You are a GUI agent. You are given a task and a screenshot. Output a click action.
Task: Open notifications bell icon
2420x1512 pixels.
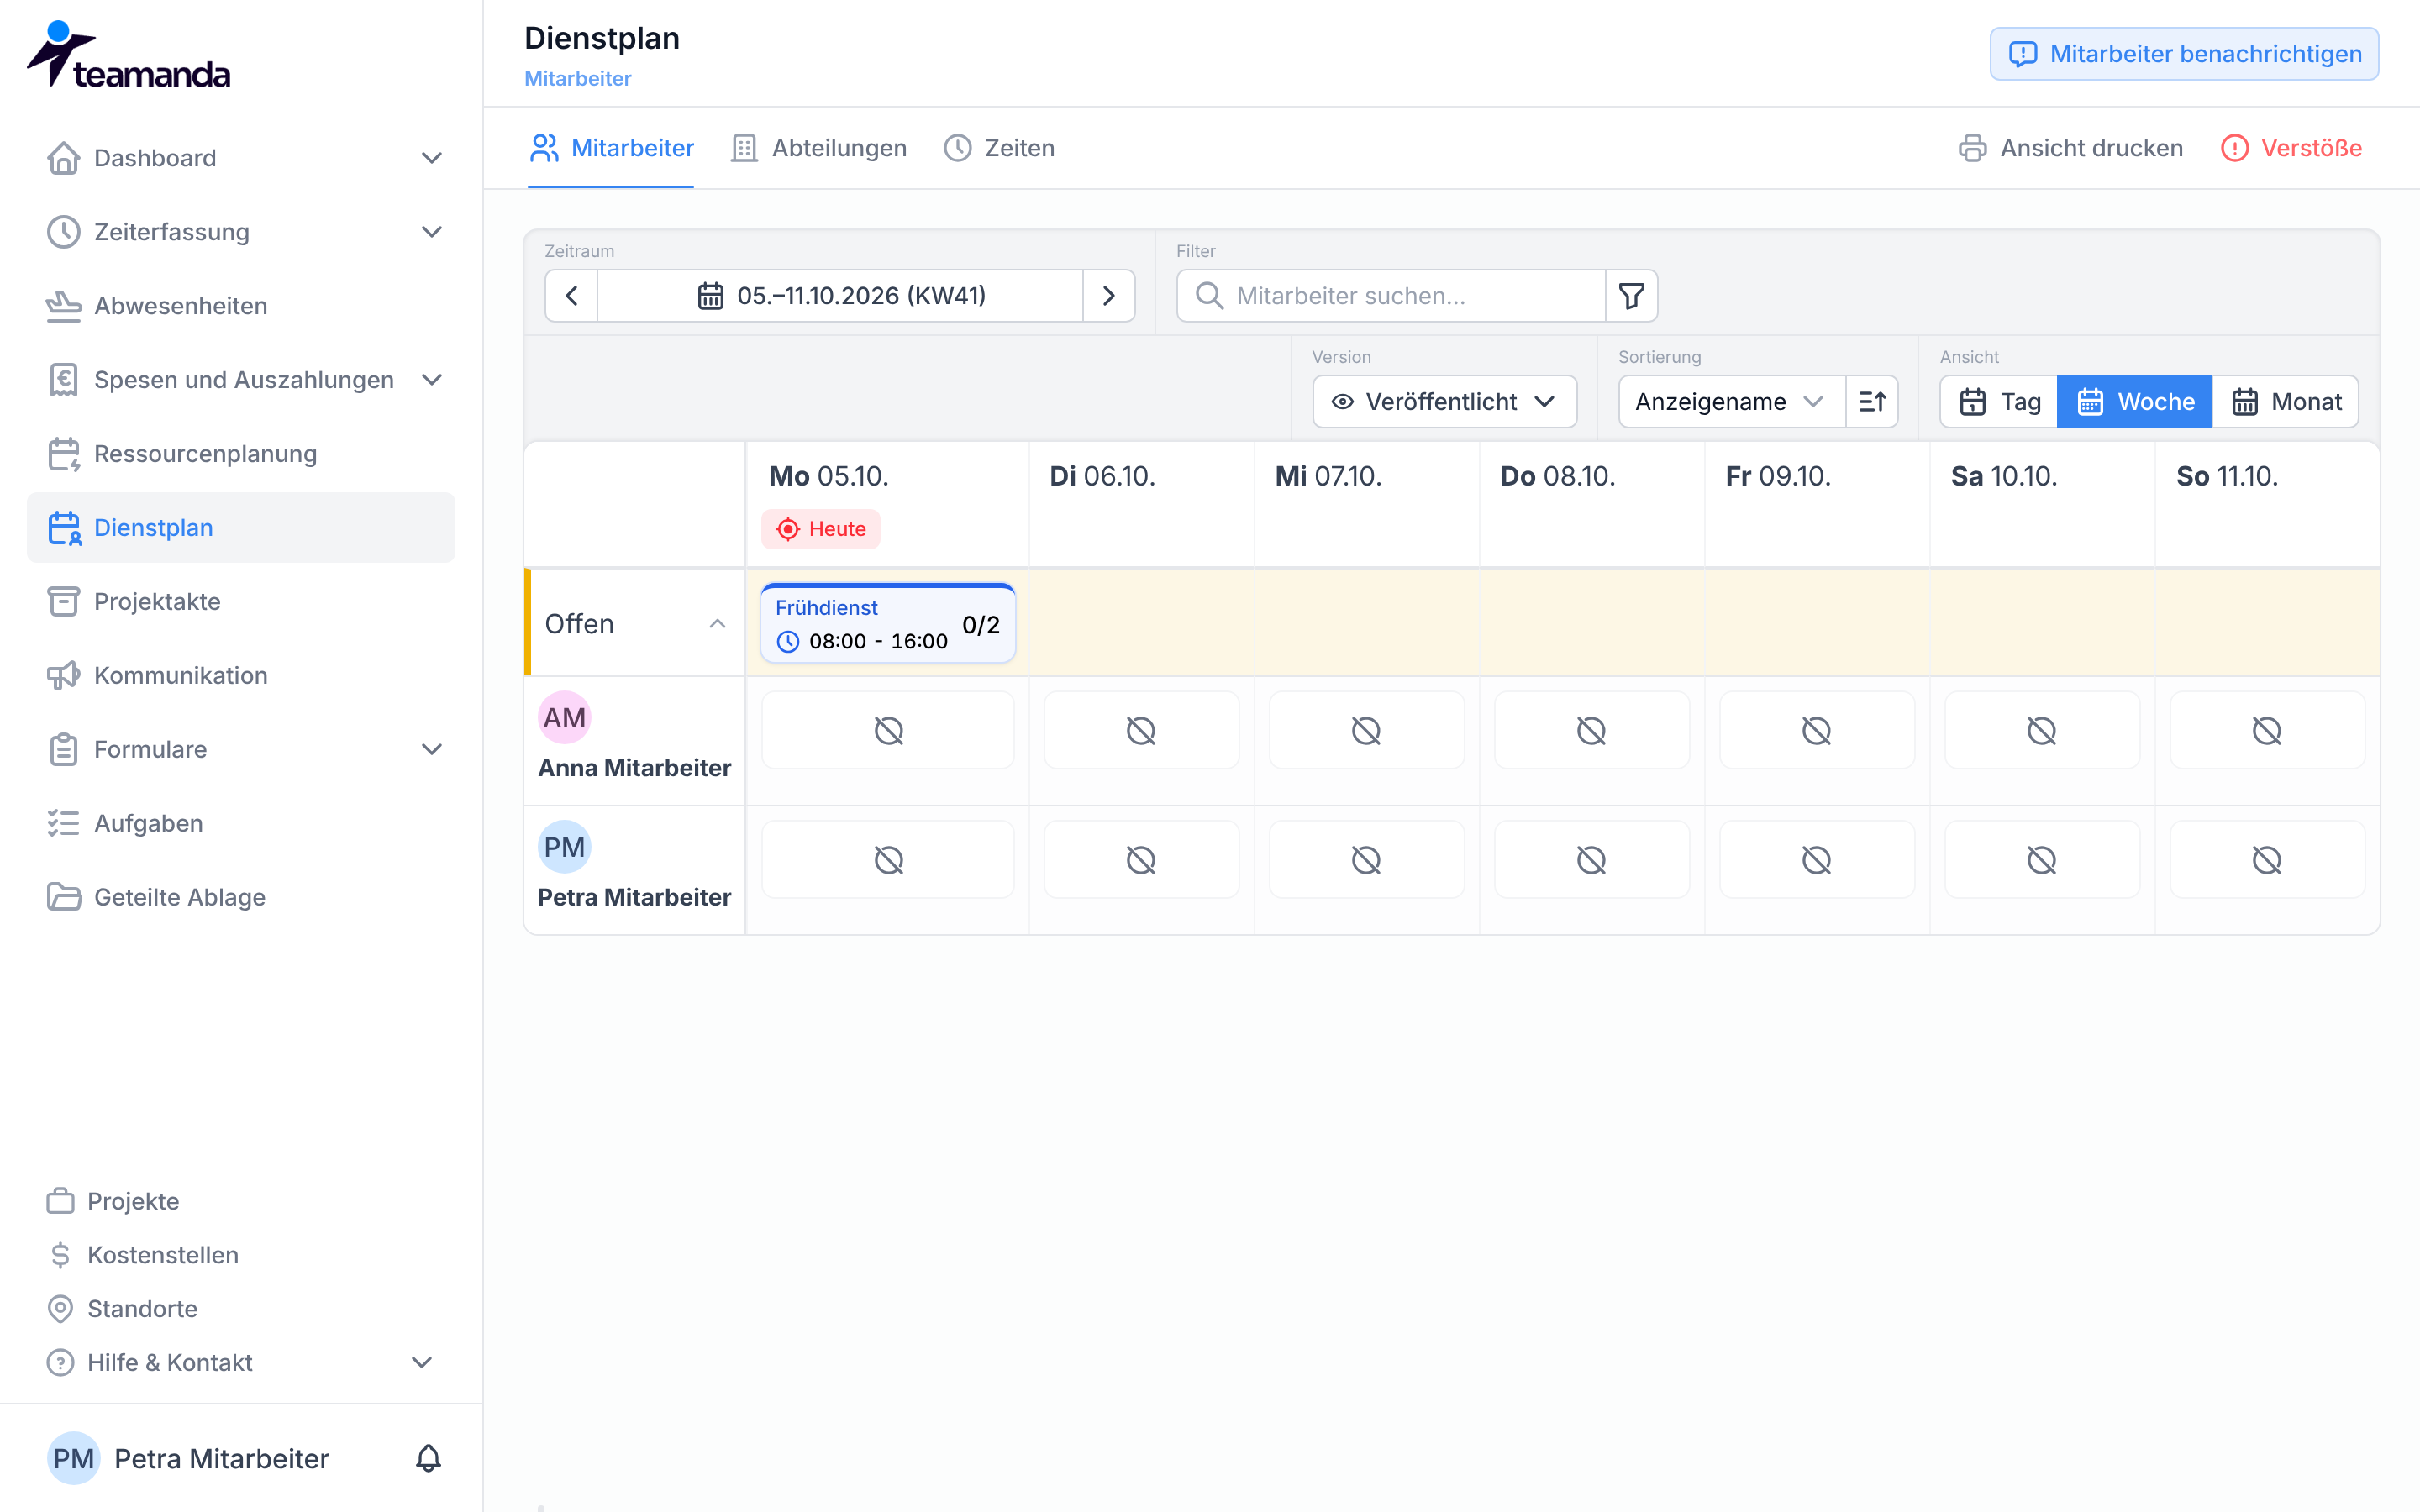(428, 1458)
